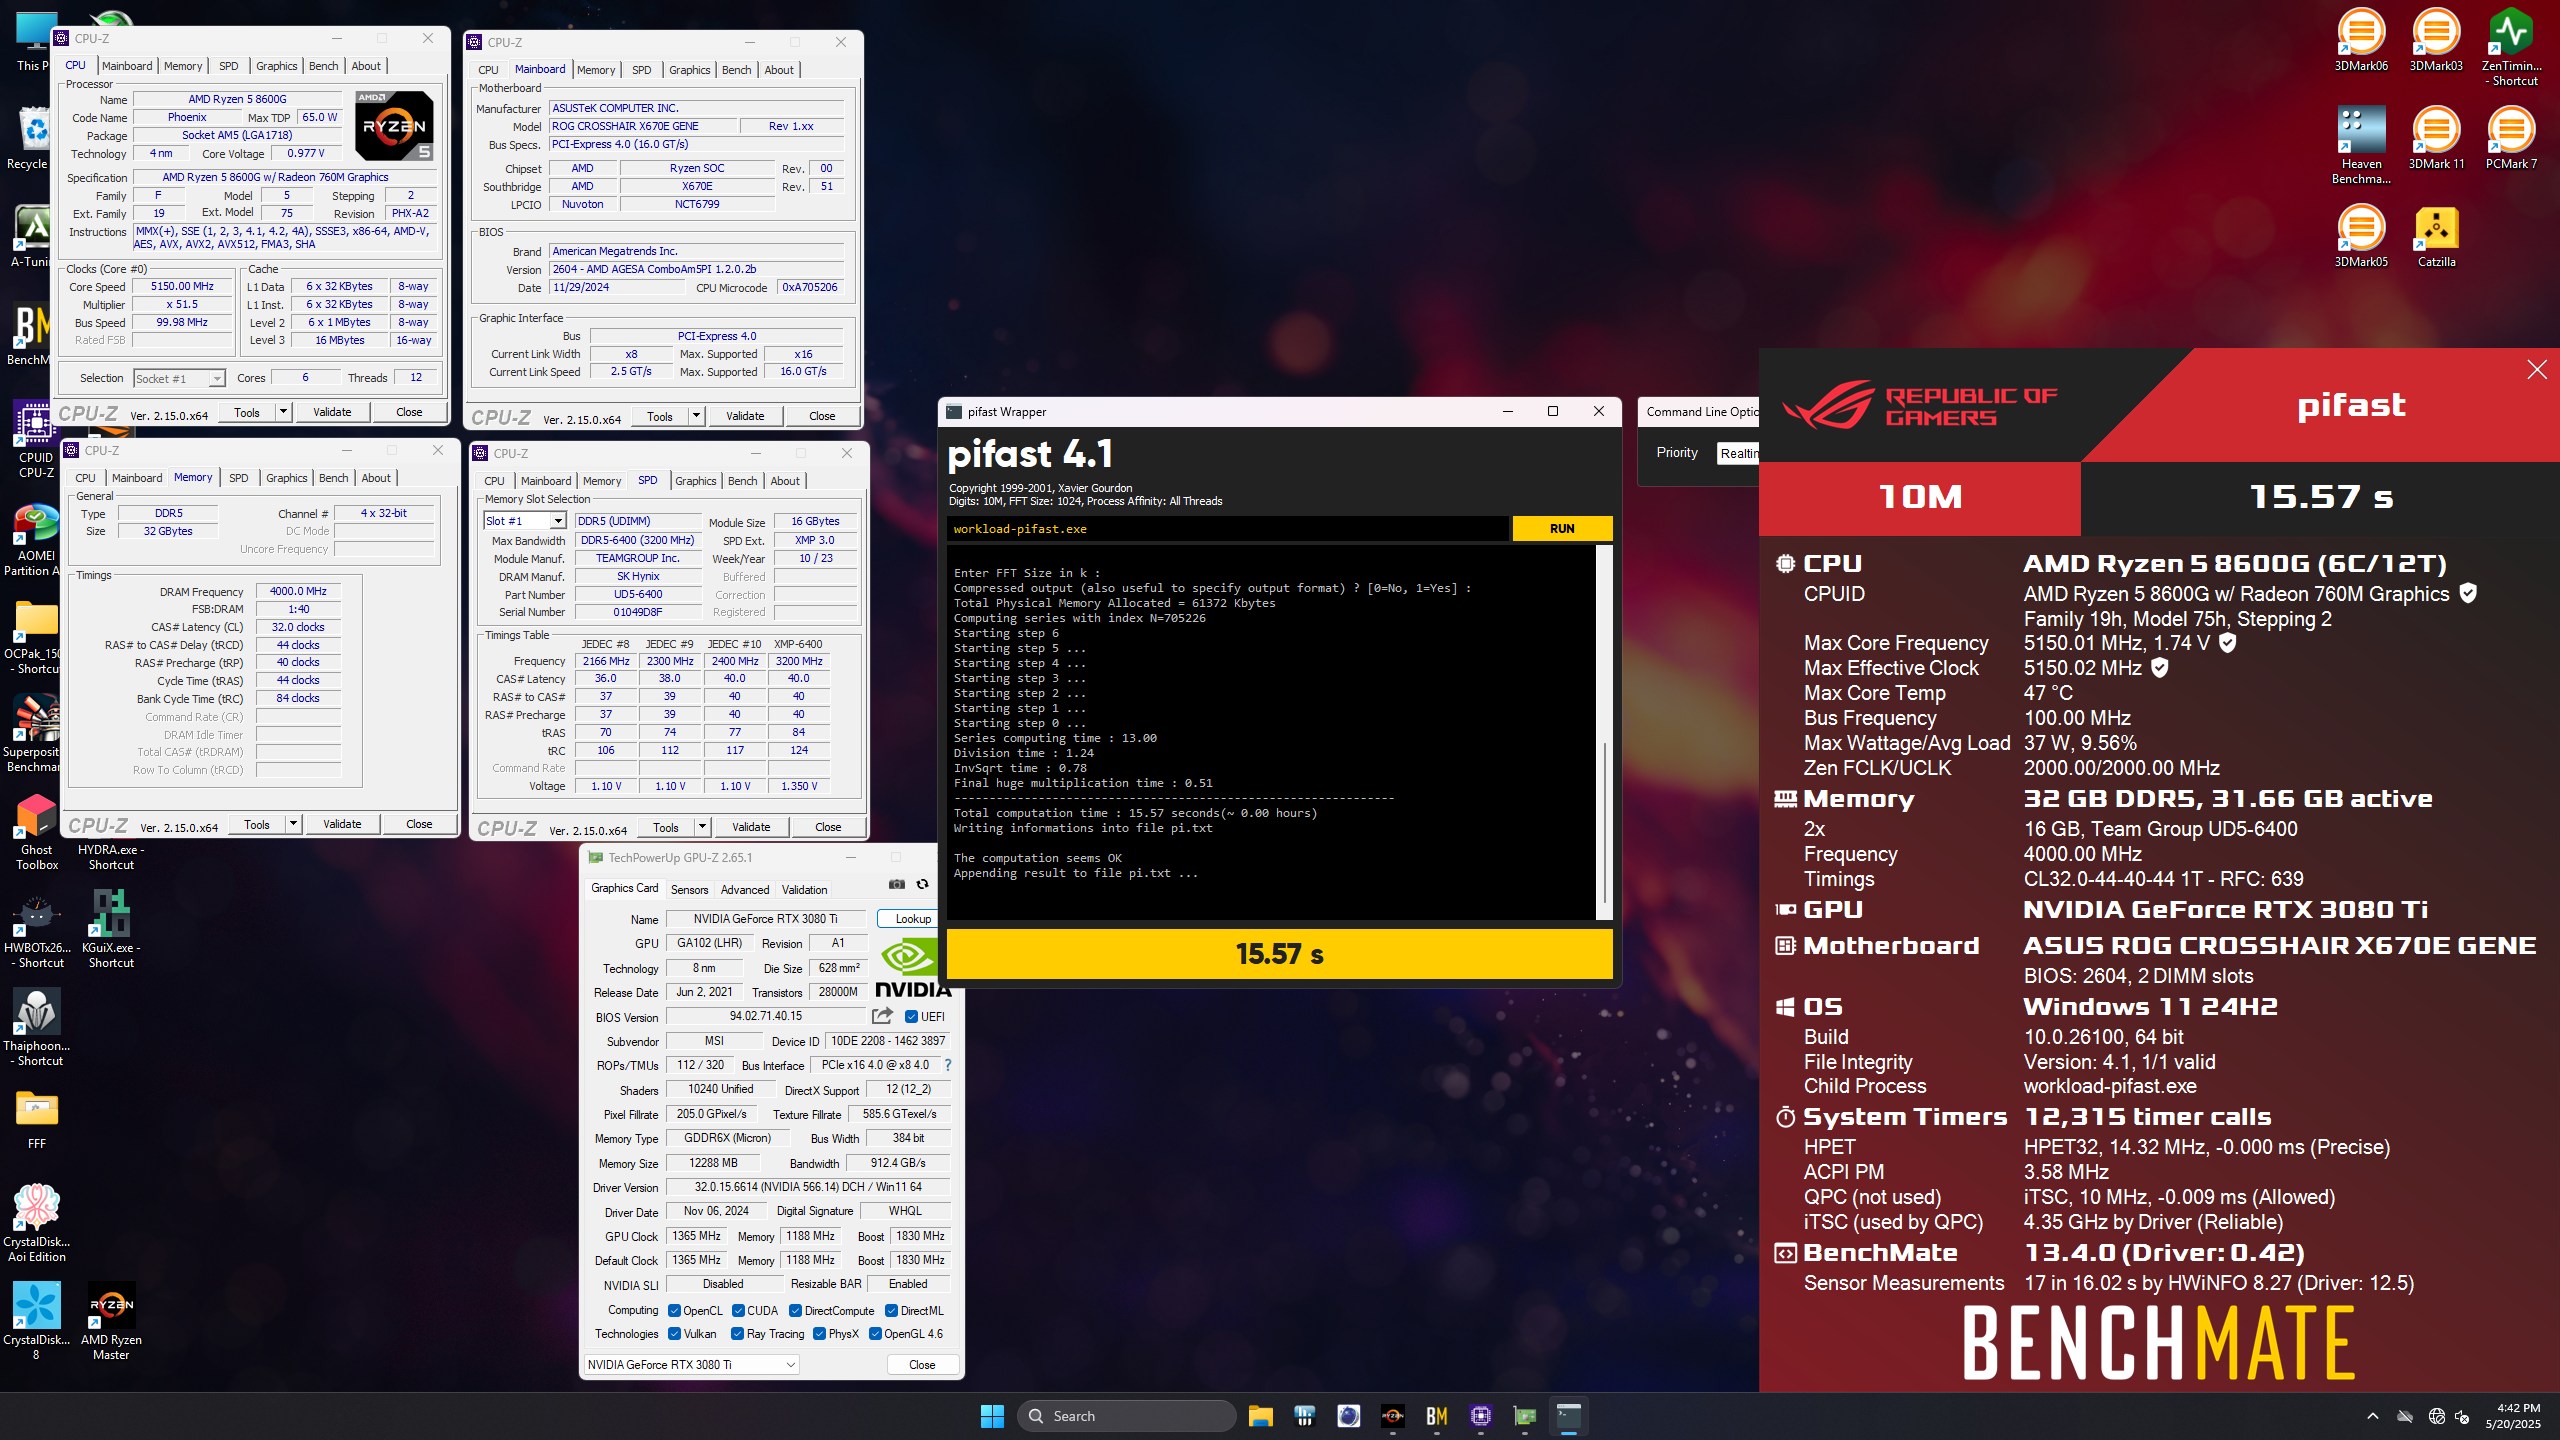Screen dimensions: 2560x1440
Task: Toggle PhysX checkbox in GPU-Z
Action: (820, 1334)
